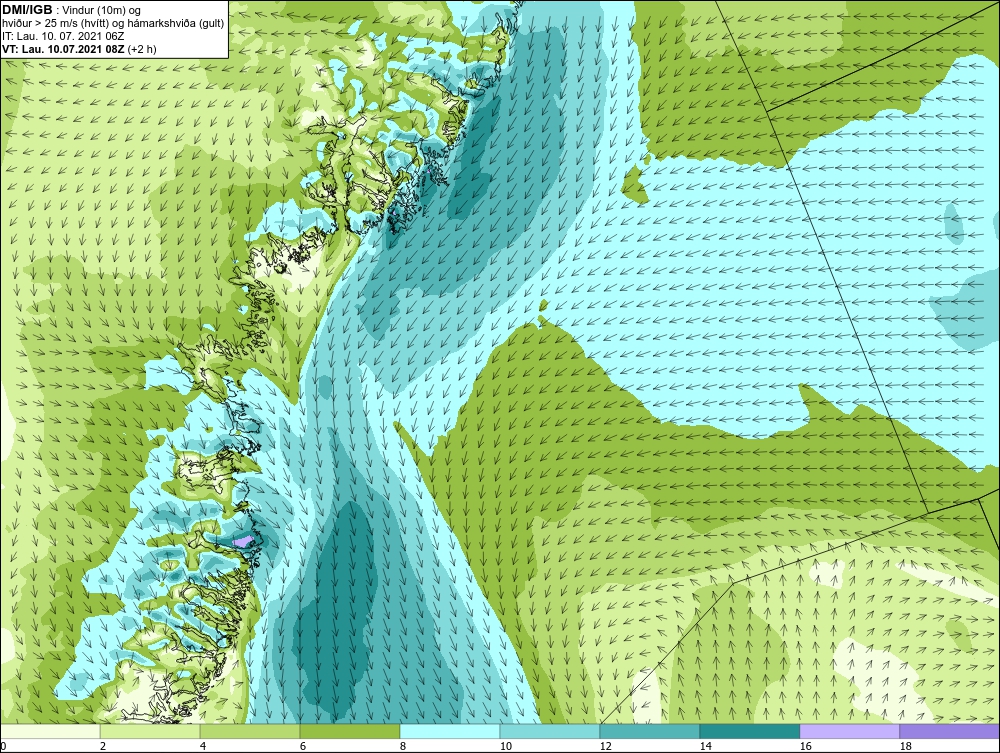
Task: Click the 8–10 m/s legend color swatch
Action: [450, 731]
